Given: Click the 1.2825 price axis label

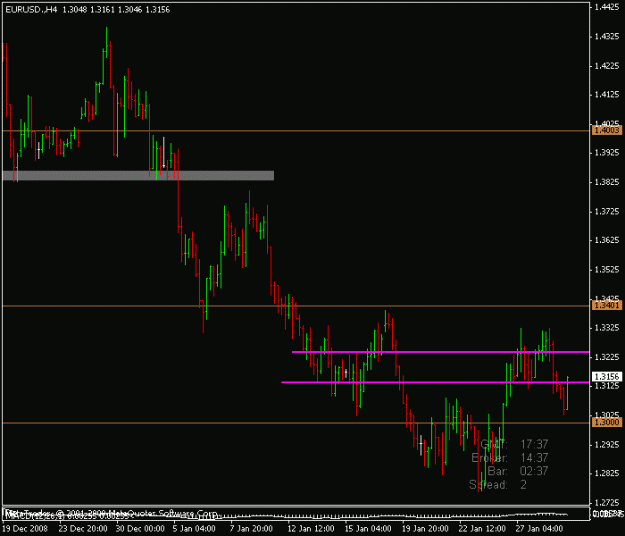Looking at the screenshot, I should pyautogui.click(x=607, y=473).
